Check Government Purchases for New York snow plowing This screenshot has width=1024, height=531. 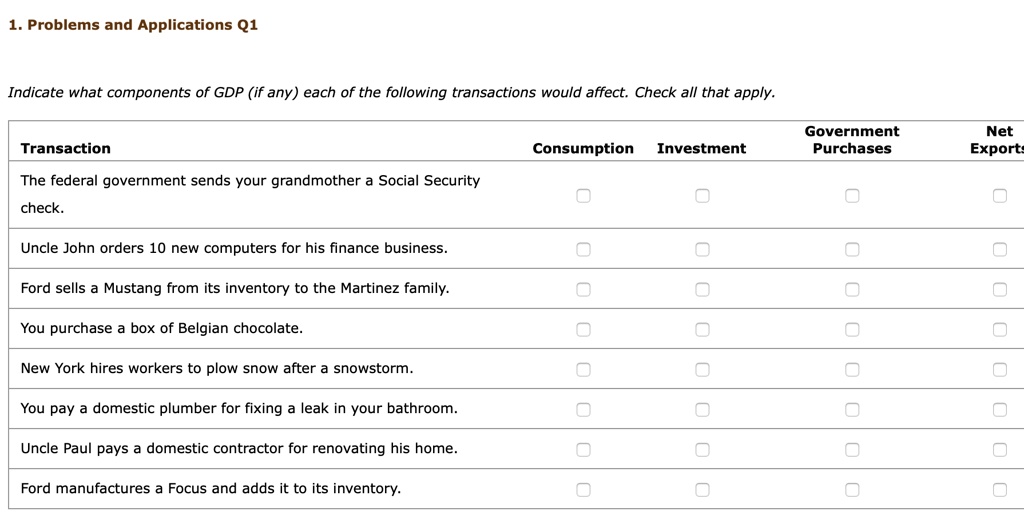tap(852, 370)
